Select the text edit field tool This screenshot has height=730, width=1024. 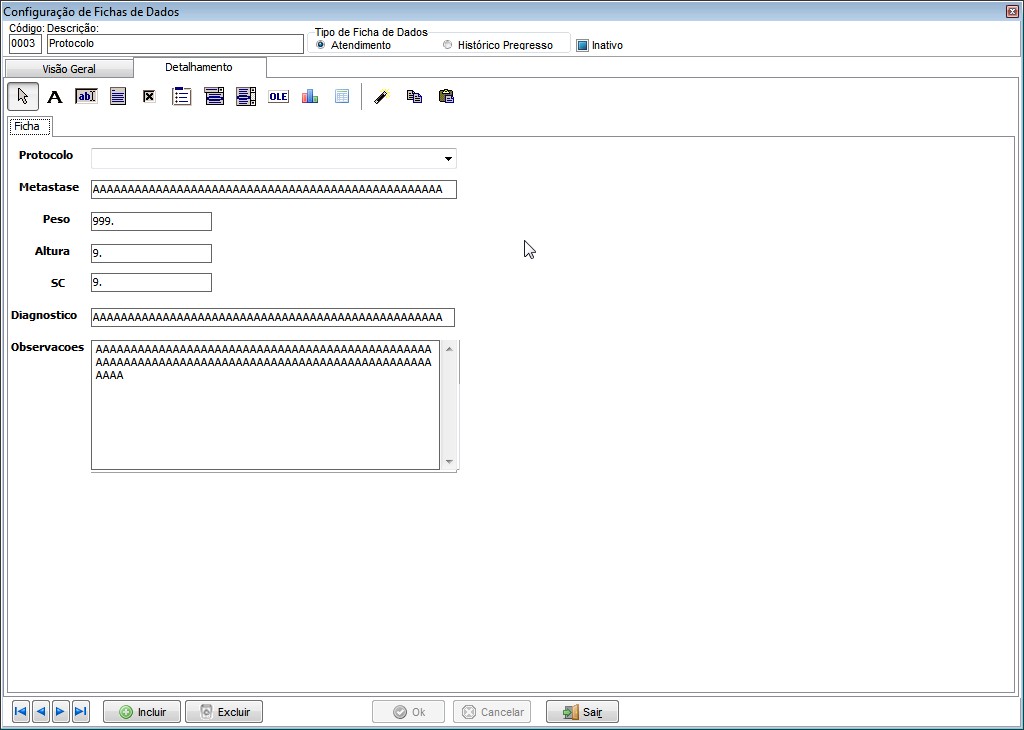pos(86,96)
